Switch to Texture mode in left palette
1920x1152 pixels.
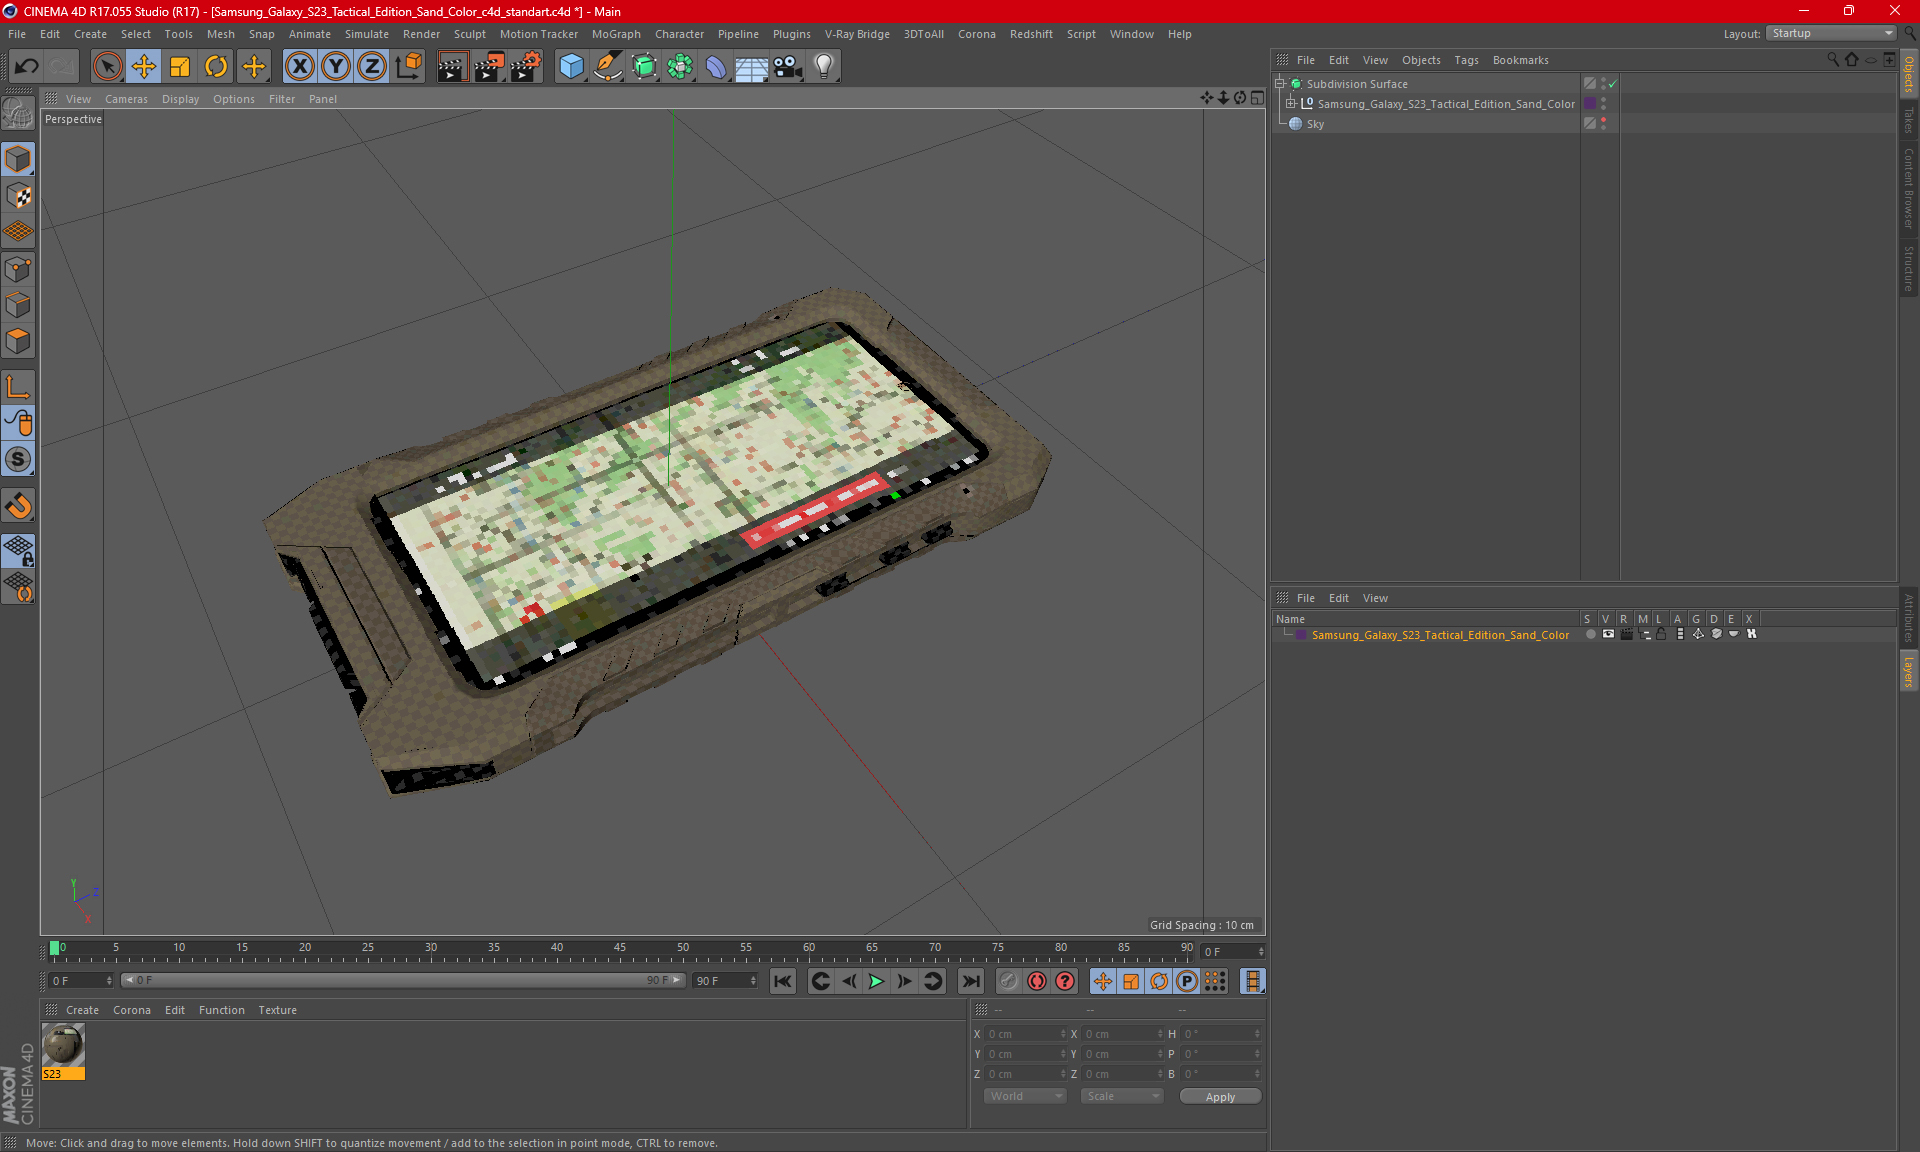pos(18,196)
